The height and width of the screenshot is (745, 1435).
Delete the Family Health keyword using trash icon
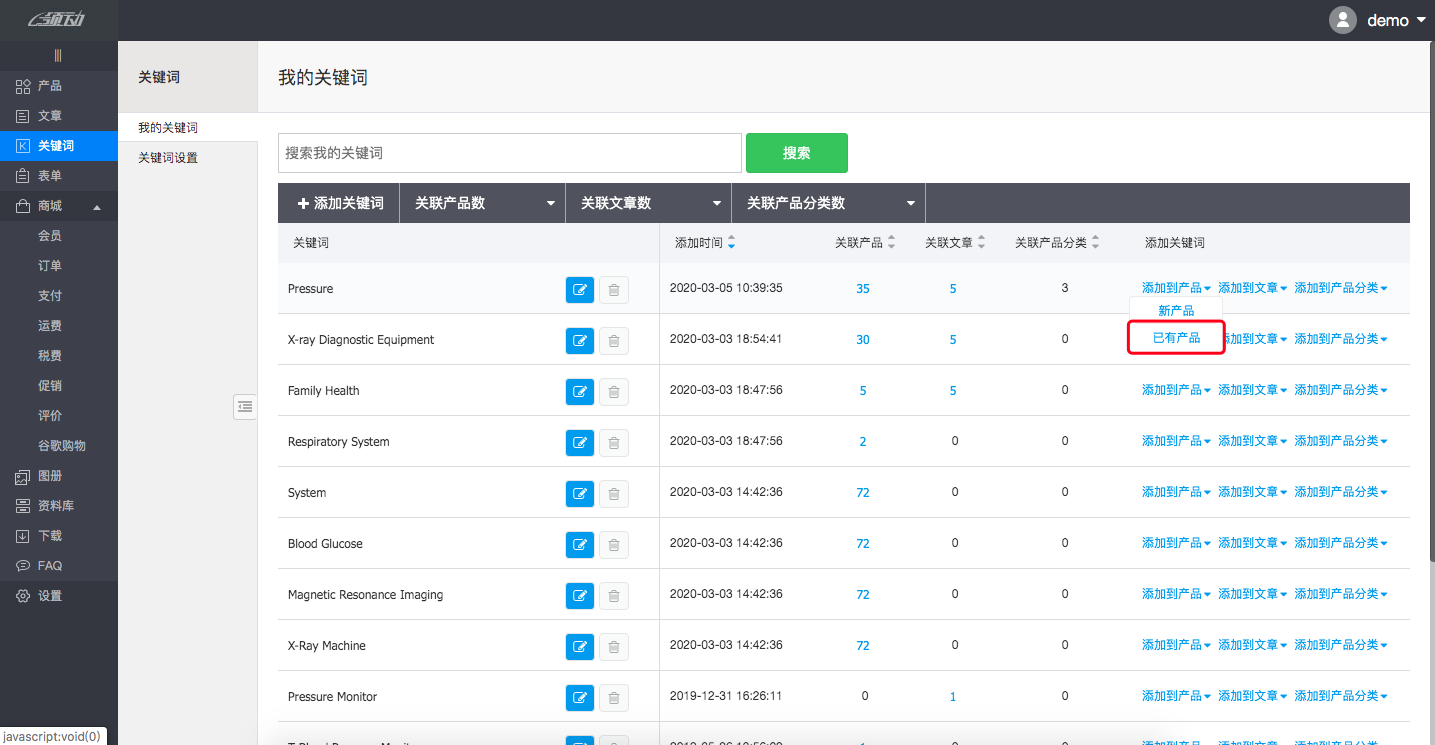tap(614, 391)
